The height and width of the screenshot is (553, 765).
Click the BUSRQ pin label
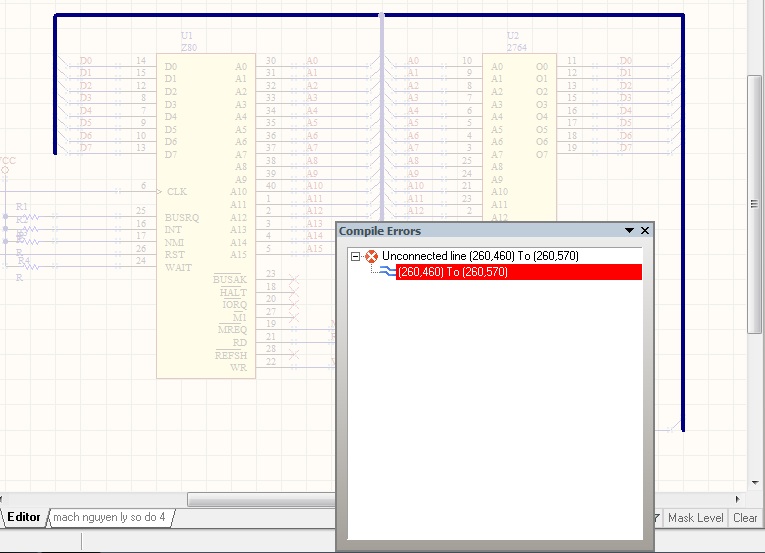[x=182, y=218]
